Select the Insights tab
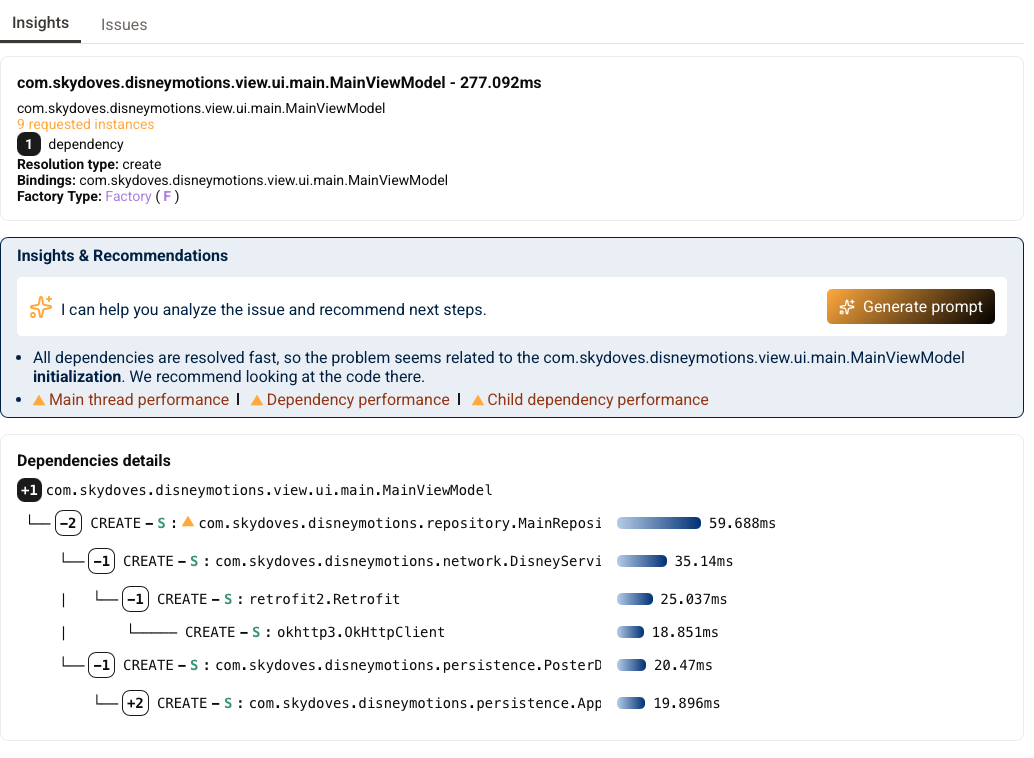The width and height of the screenshot is (1034, 758). tap(40, 22)
